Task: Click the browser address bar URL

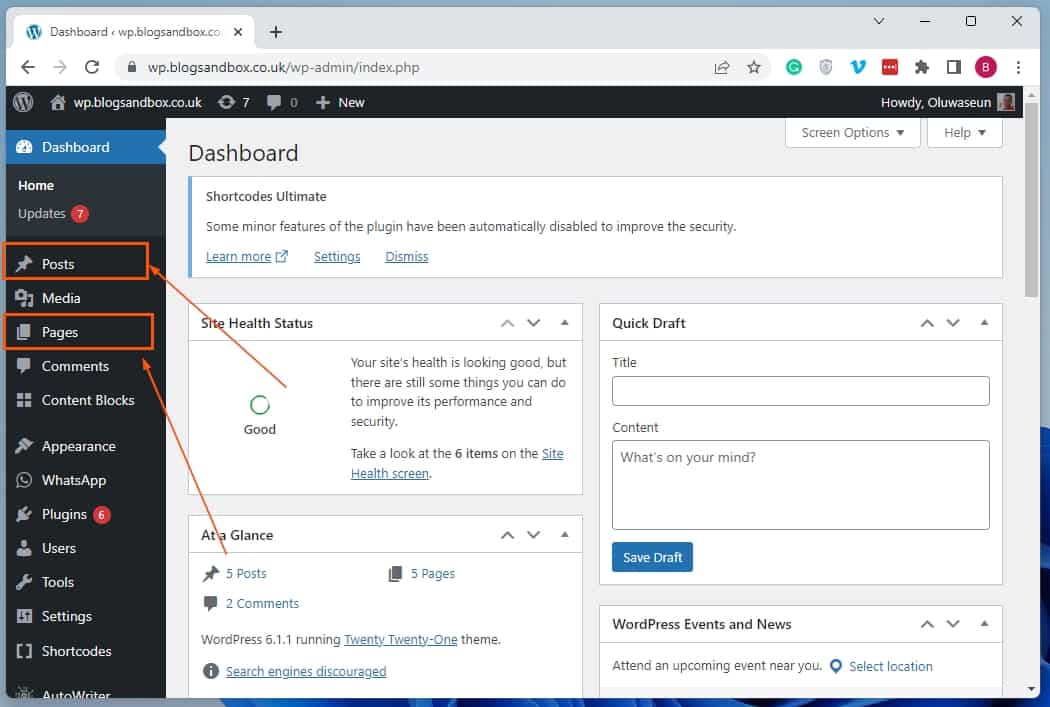Action: (283, 68)
